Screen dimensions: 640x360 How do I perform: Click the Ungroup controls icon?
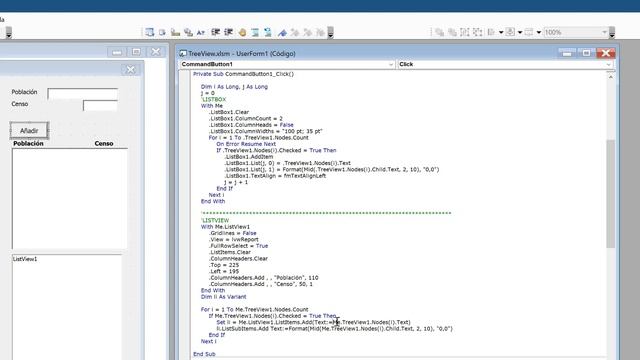point(478,32)
